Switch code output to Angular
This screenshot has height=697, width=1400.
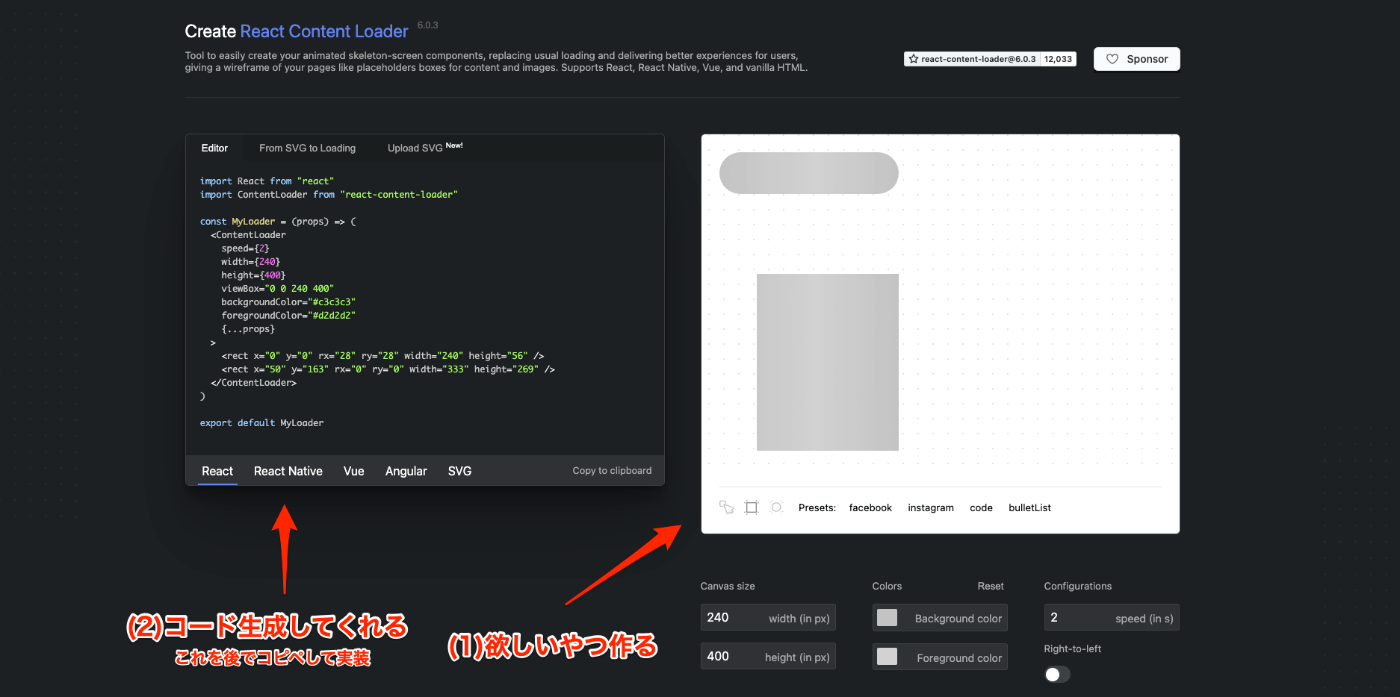pyautogui.click(x=406, y=471)
